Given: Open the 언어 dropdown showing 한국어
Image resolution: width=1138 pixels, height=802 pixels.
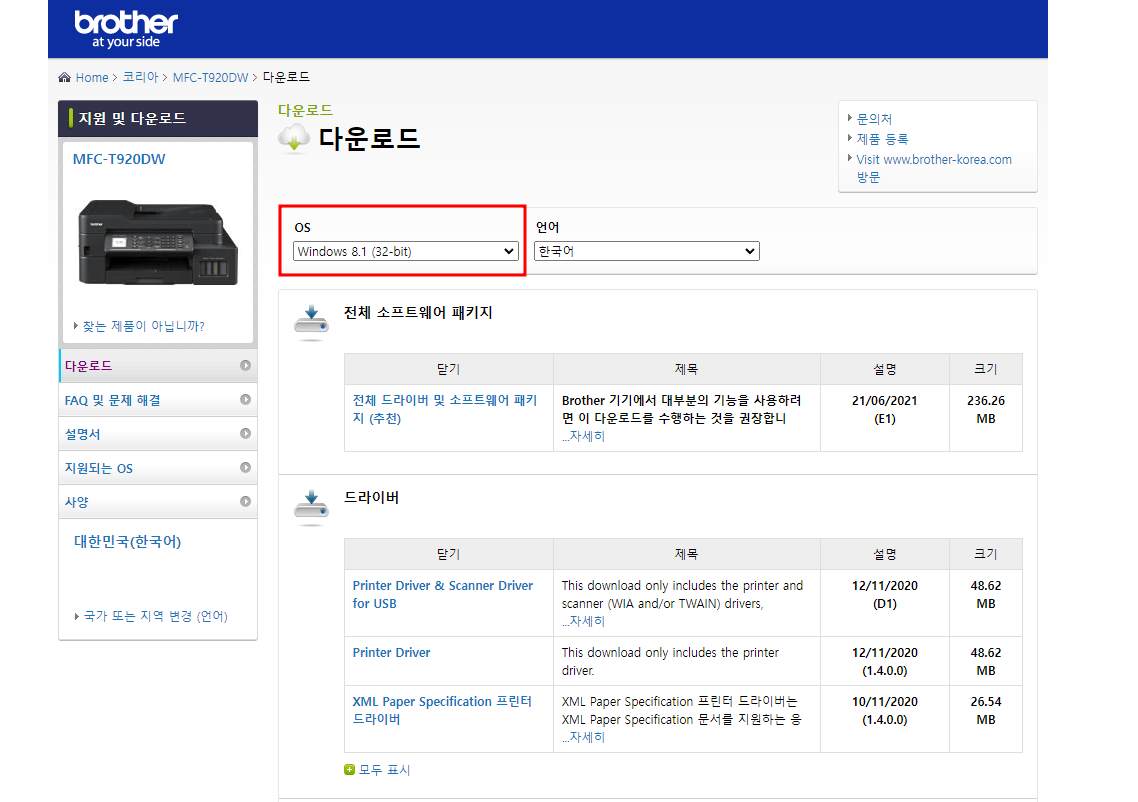Looking at the screenshot, I should (647, 251).
